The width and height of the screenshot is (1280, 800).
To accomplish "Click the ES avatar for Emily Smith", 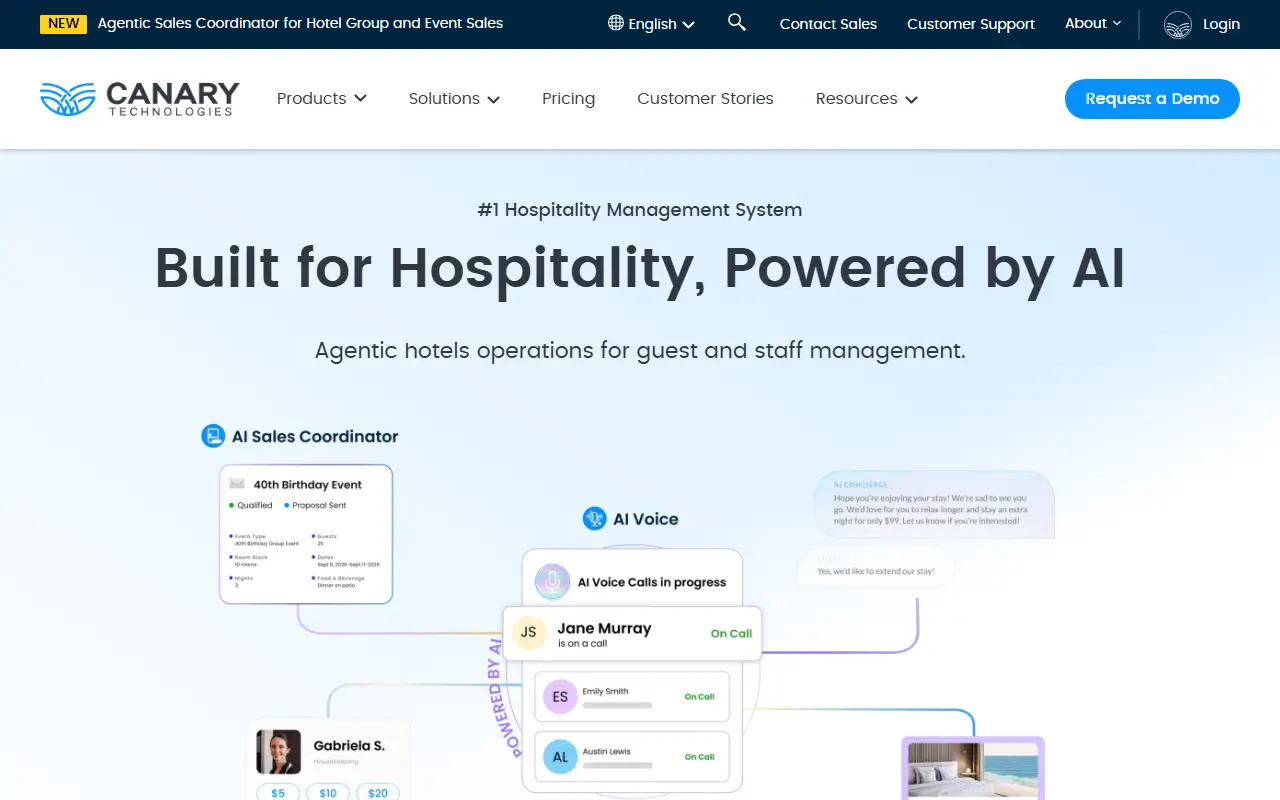I will 560,696.
